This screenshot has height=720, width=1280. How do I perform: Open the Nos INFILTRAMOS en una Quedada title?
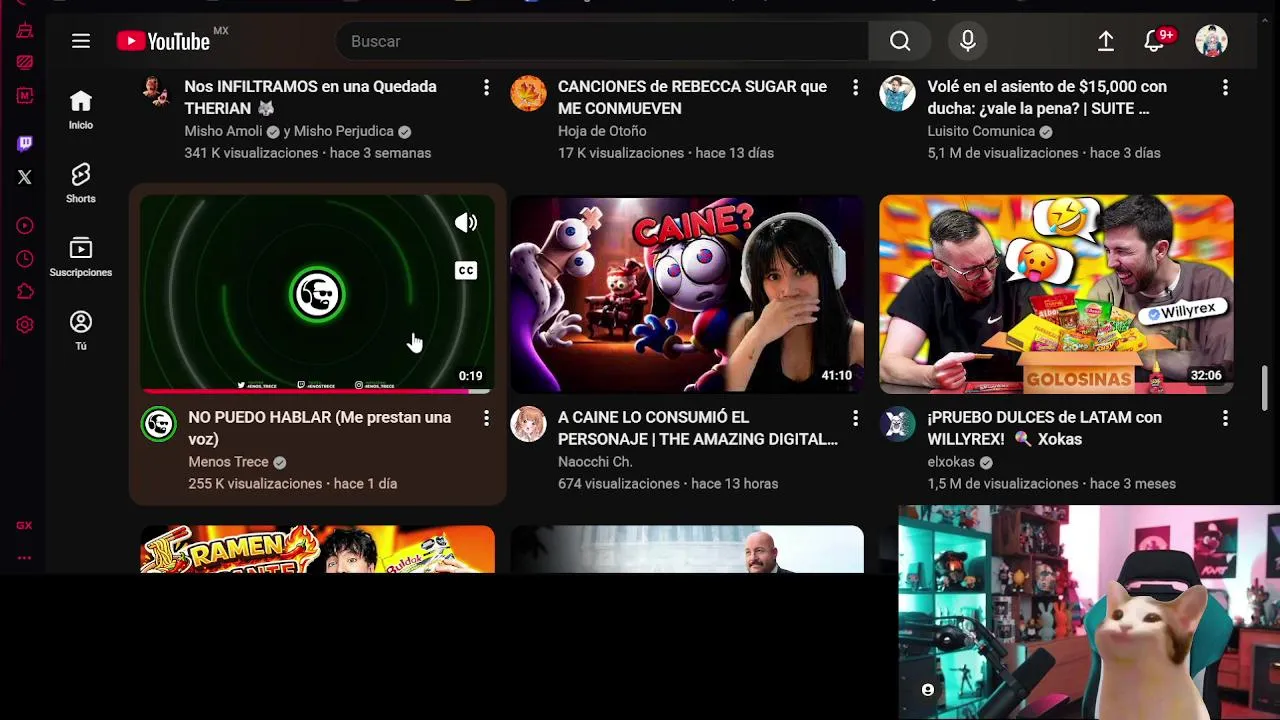310,97
